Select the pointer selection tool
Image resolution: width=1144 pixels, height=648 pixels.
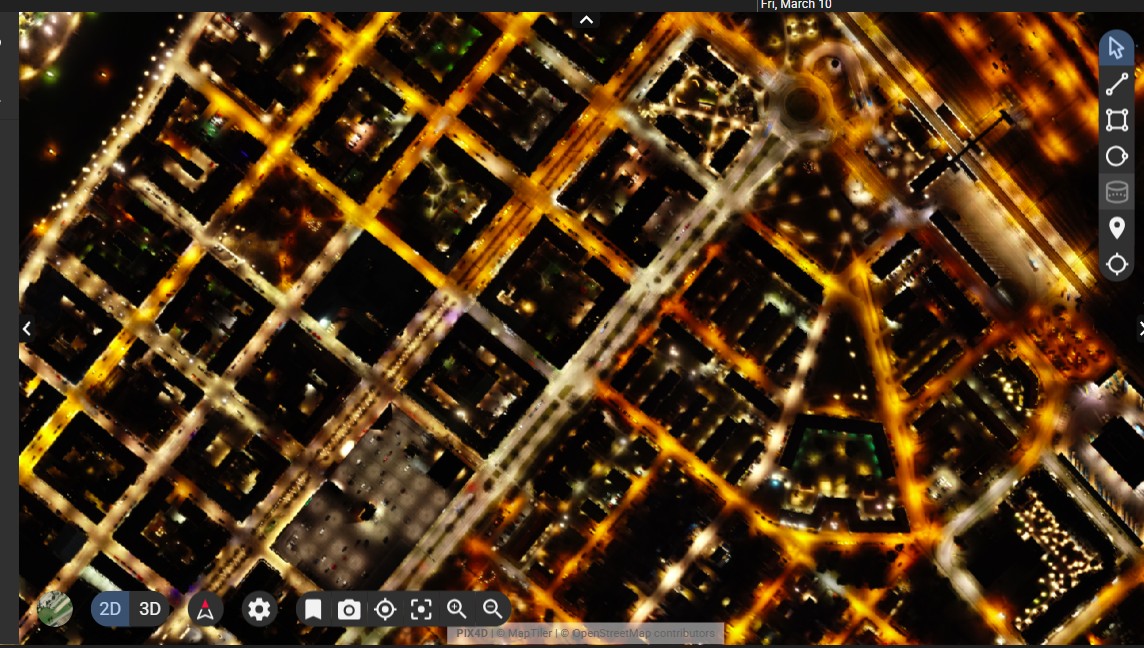click(1116, 49)
